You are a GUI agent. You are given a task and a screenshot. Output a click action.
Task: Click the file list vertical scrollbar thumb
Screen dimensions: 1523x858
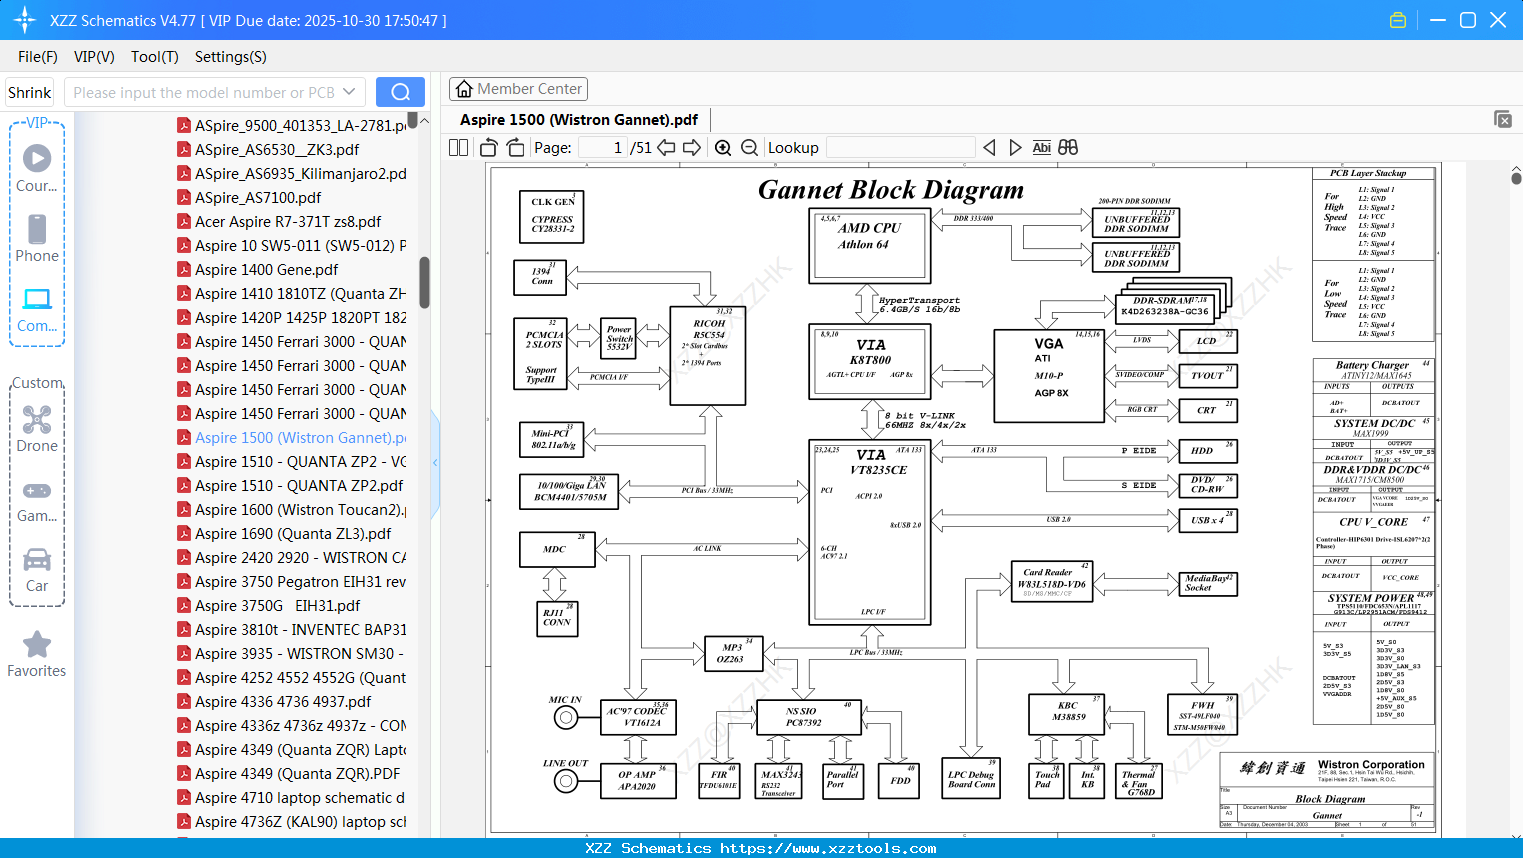click(424, 283)
